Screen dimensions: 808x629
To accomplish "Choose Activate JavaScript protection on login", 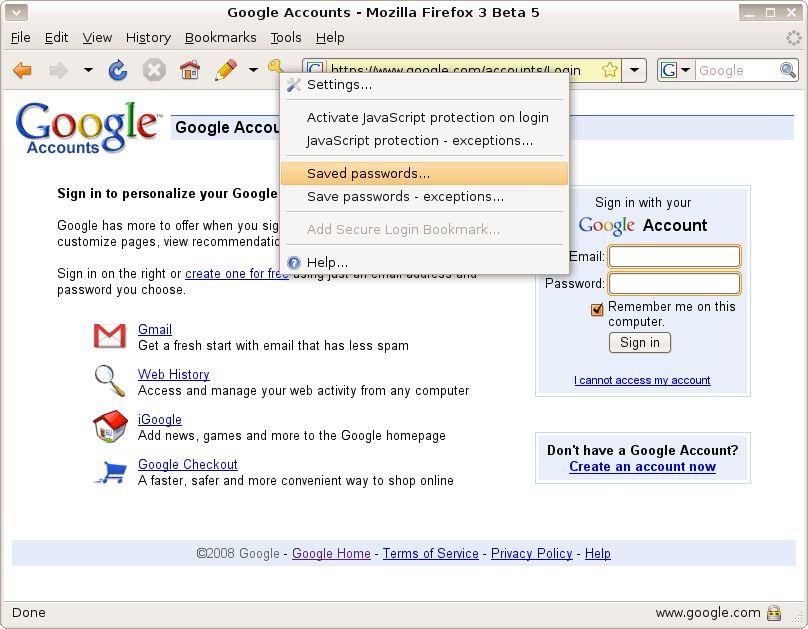I will click(427, 117).
